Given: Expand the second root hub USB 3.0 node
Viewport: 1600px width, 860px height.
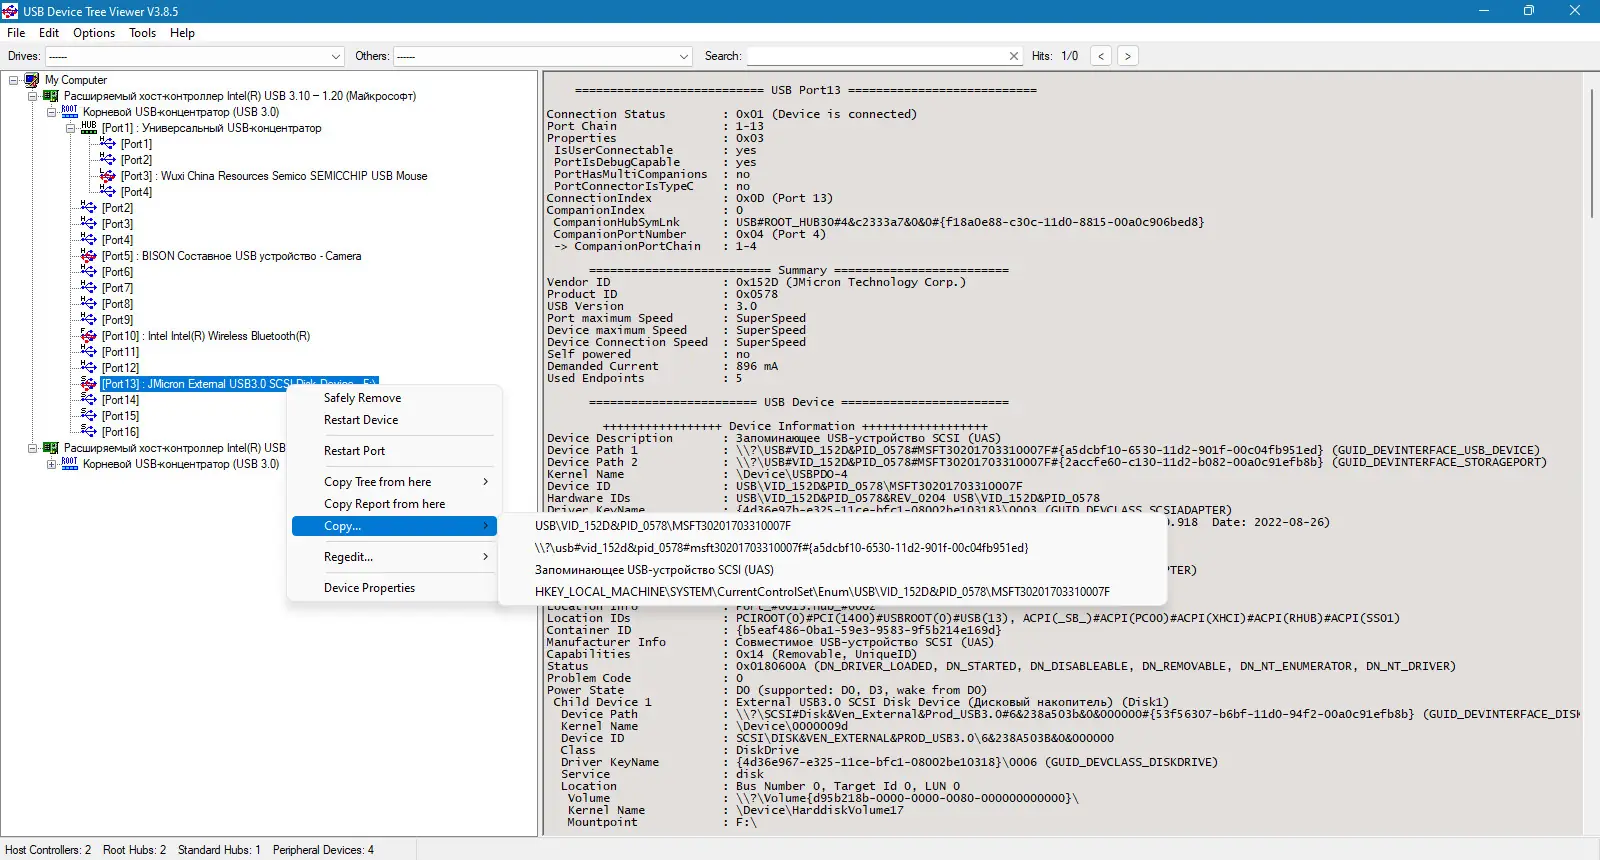Looking at the screenshot, I should click(52, 464).
